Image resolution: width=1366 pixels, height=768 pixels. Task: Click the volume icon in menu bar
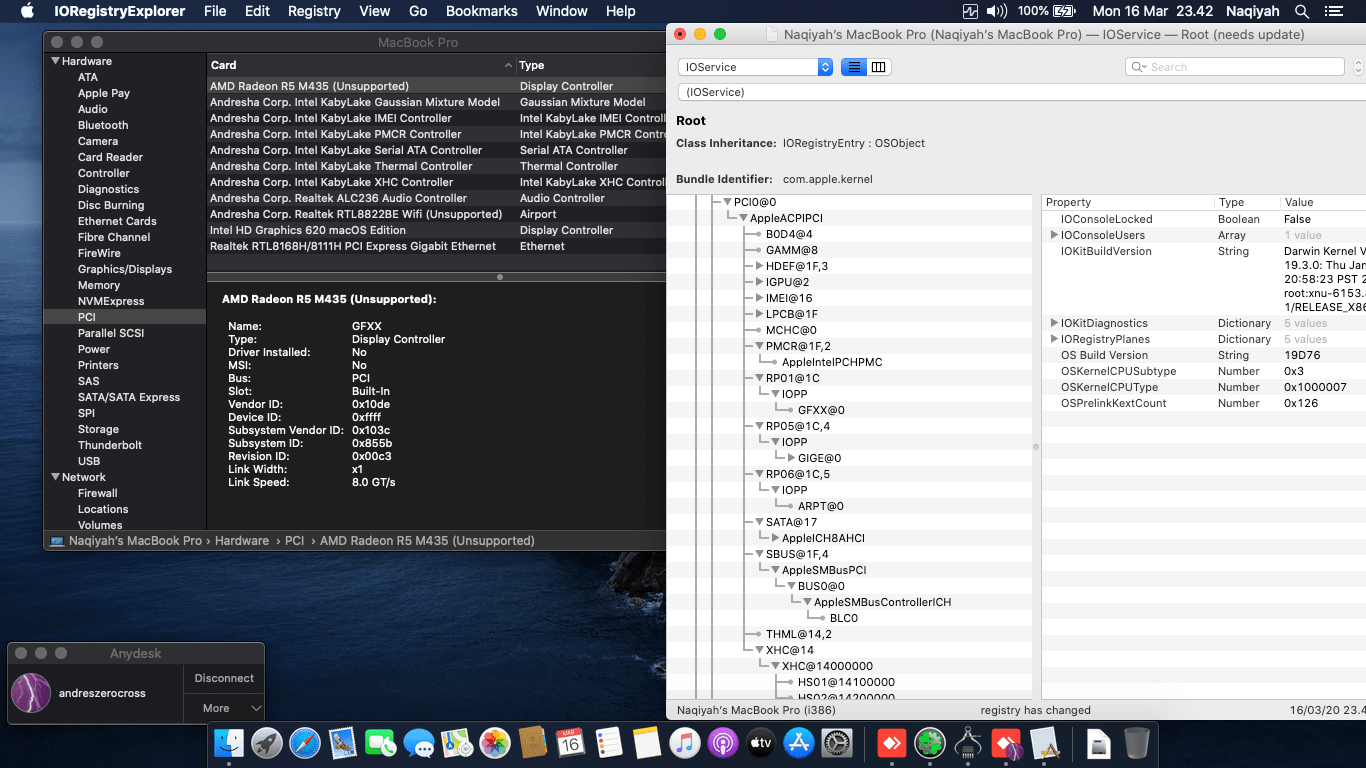(997, 11)
